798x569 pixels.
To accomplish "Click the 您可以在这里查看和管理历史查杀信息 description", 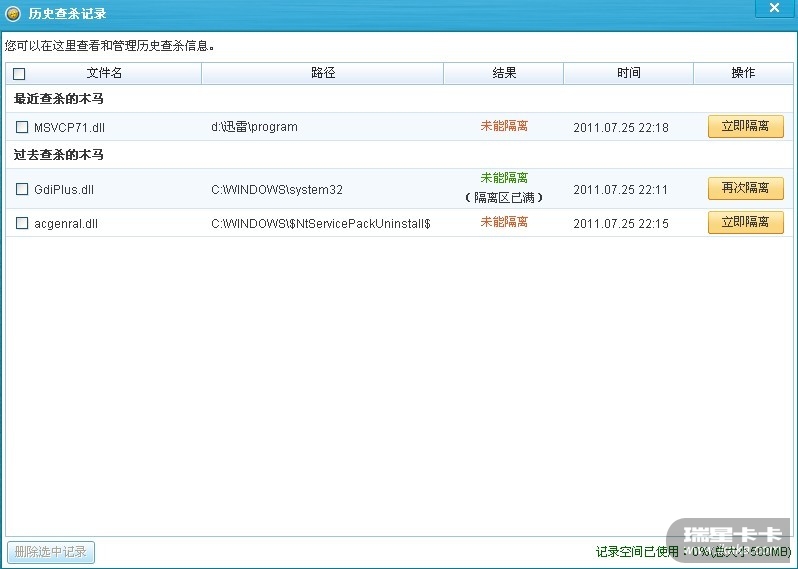I will 110,46.
